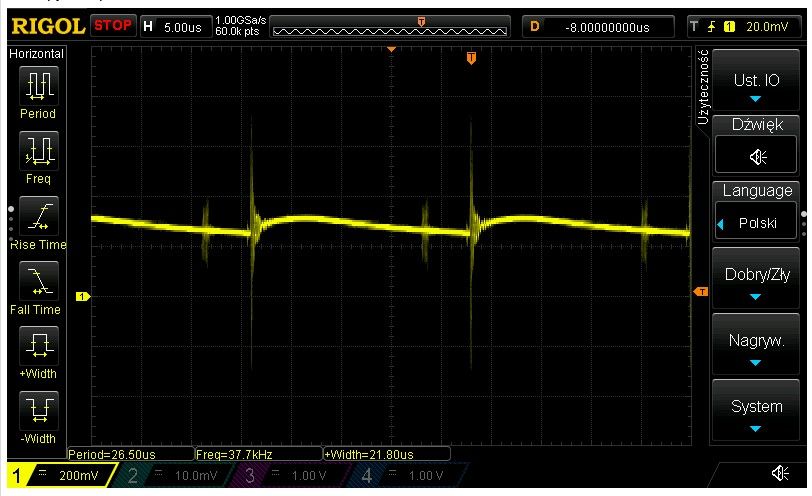The width and height of the screenshot is (812, 496).
Task: Select the +Width measurement icon
Action: [x=39, y=346]
